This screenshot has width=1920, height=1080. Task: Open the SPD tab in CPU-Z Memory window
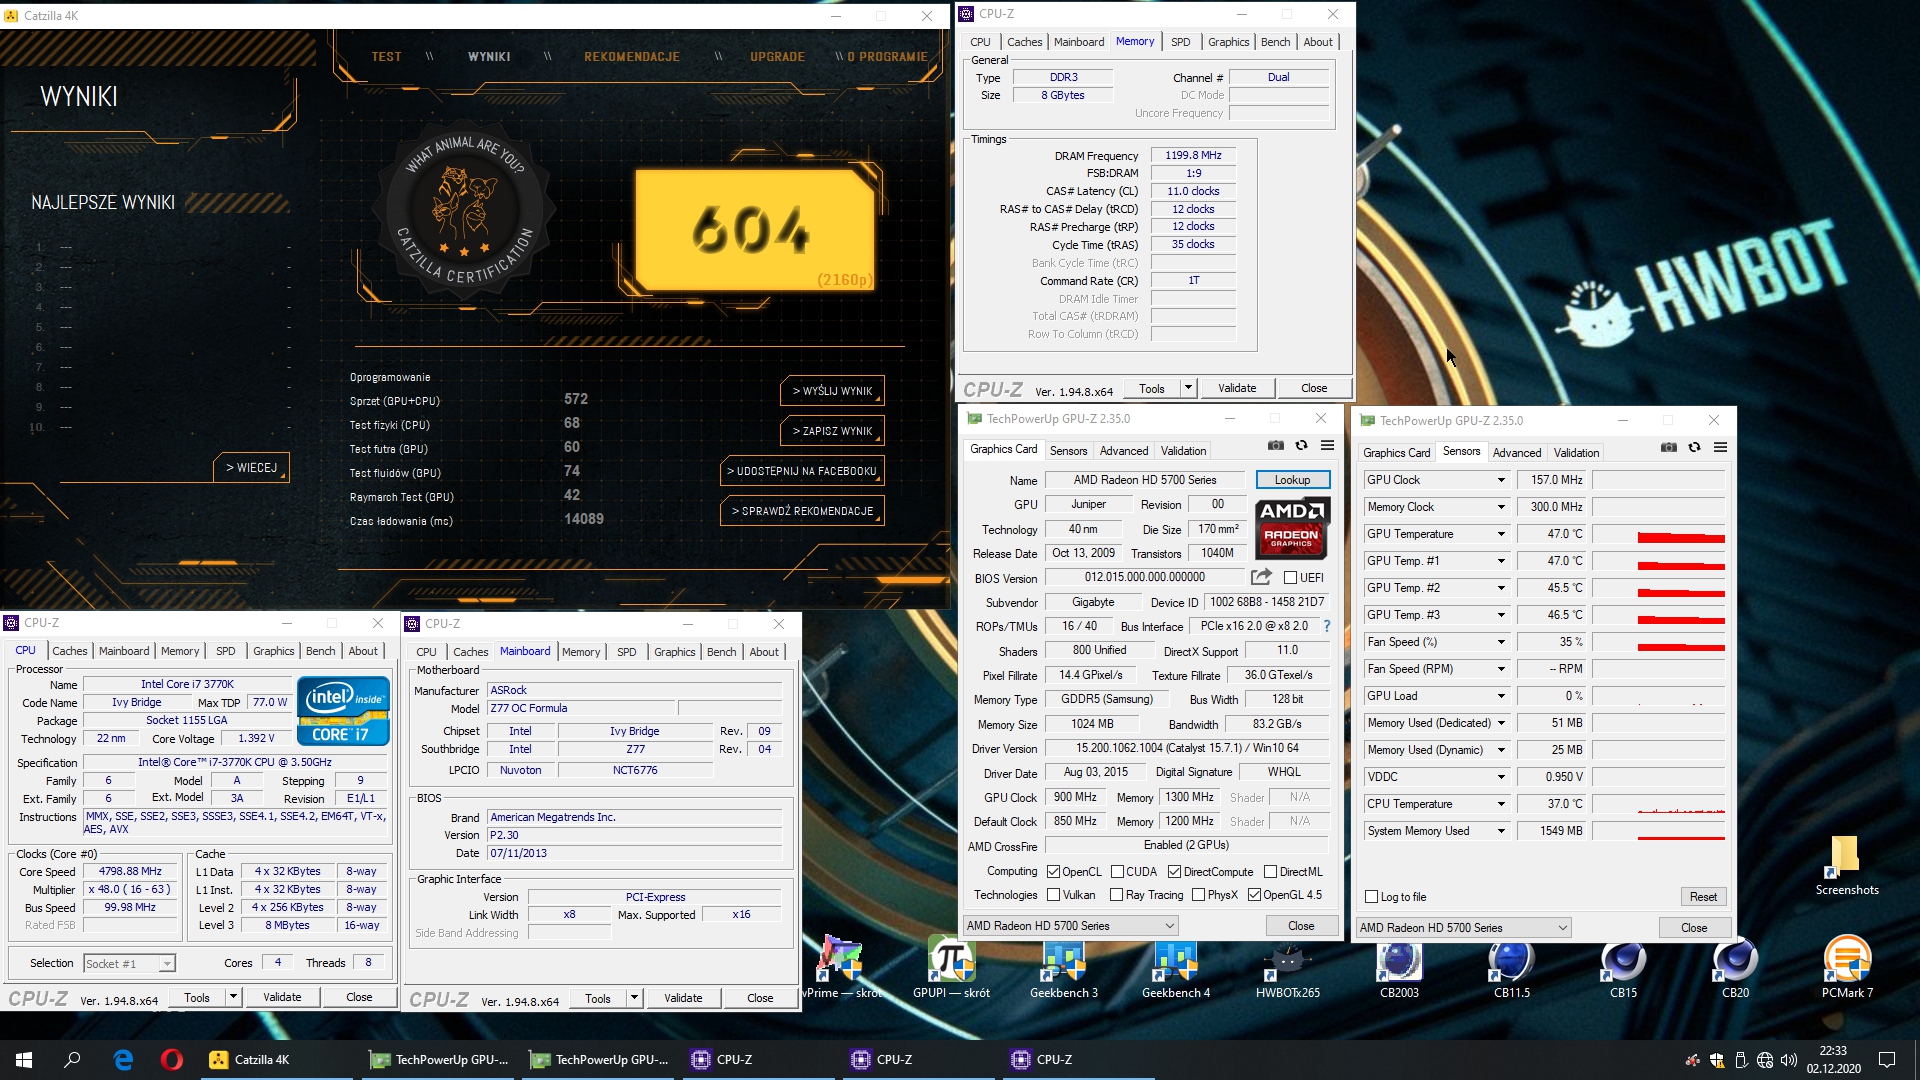point(1180,42)
